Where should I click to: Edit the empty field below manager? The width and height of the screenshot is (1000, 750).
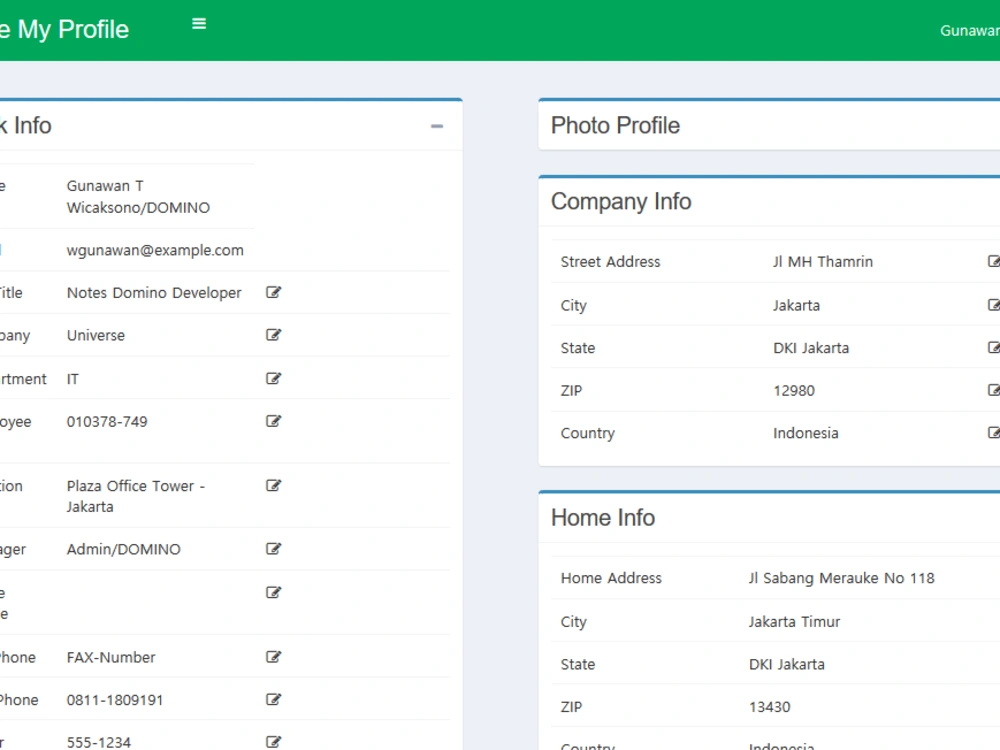(x=274, y=593)
